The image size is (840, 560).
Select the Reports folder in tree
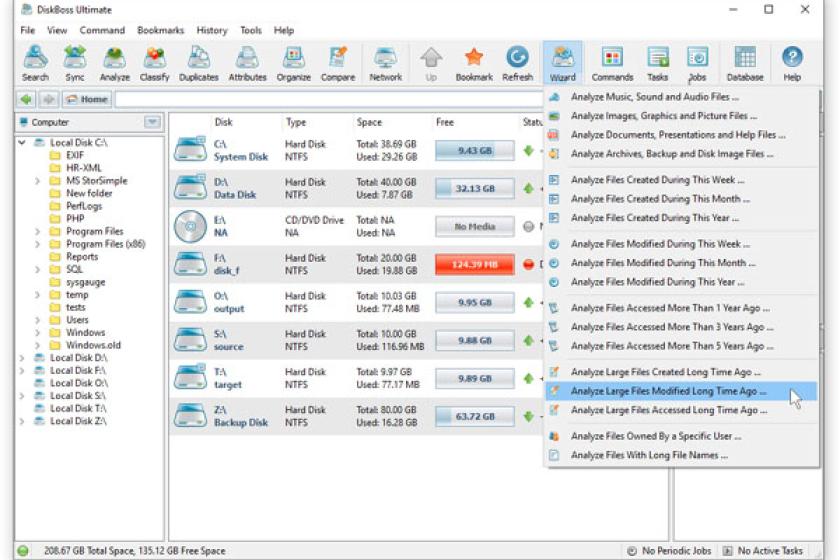pyautogui.click(x=82, y=257)
